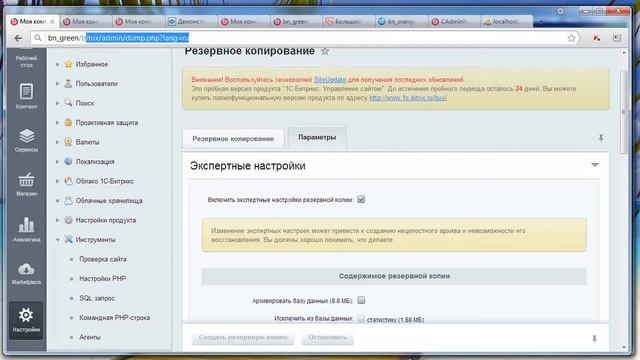The height and width of the screenshot is (360, 640).
Task: Expand the Настройки продукта tree node
Action: click(58, 220)
